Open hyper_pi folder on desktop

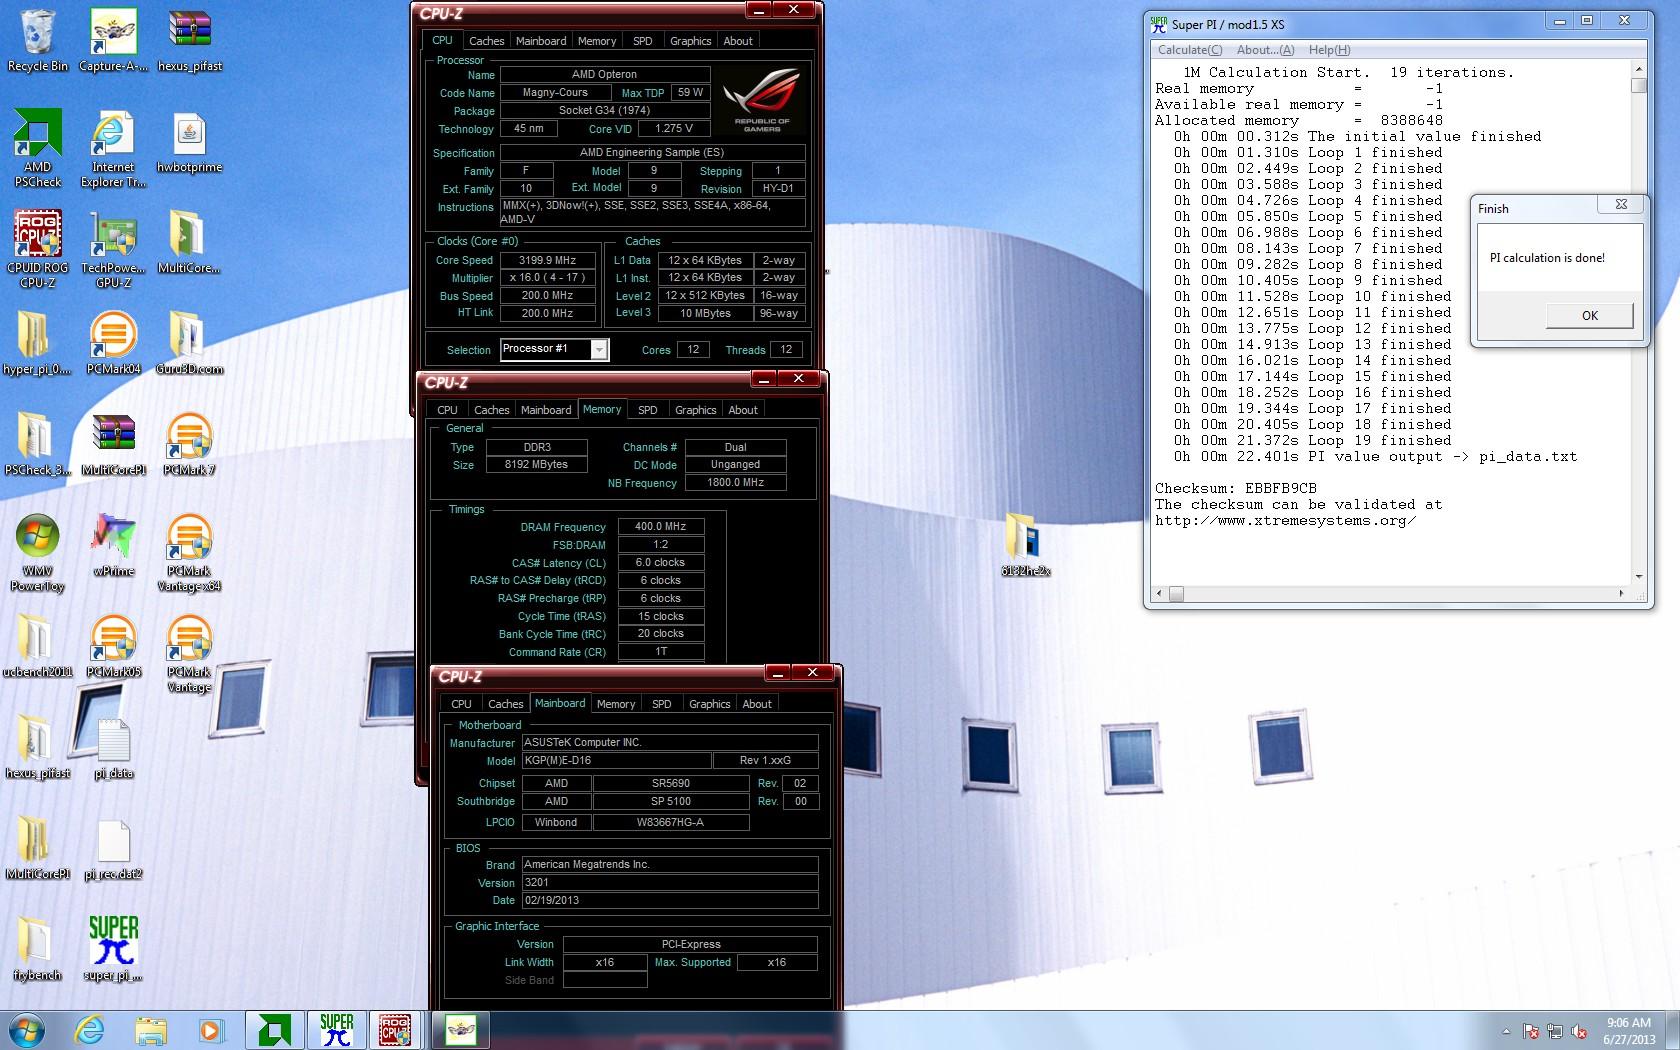coord(37,343)
